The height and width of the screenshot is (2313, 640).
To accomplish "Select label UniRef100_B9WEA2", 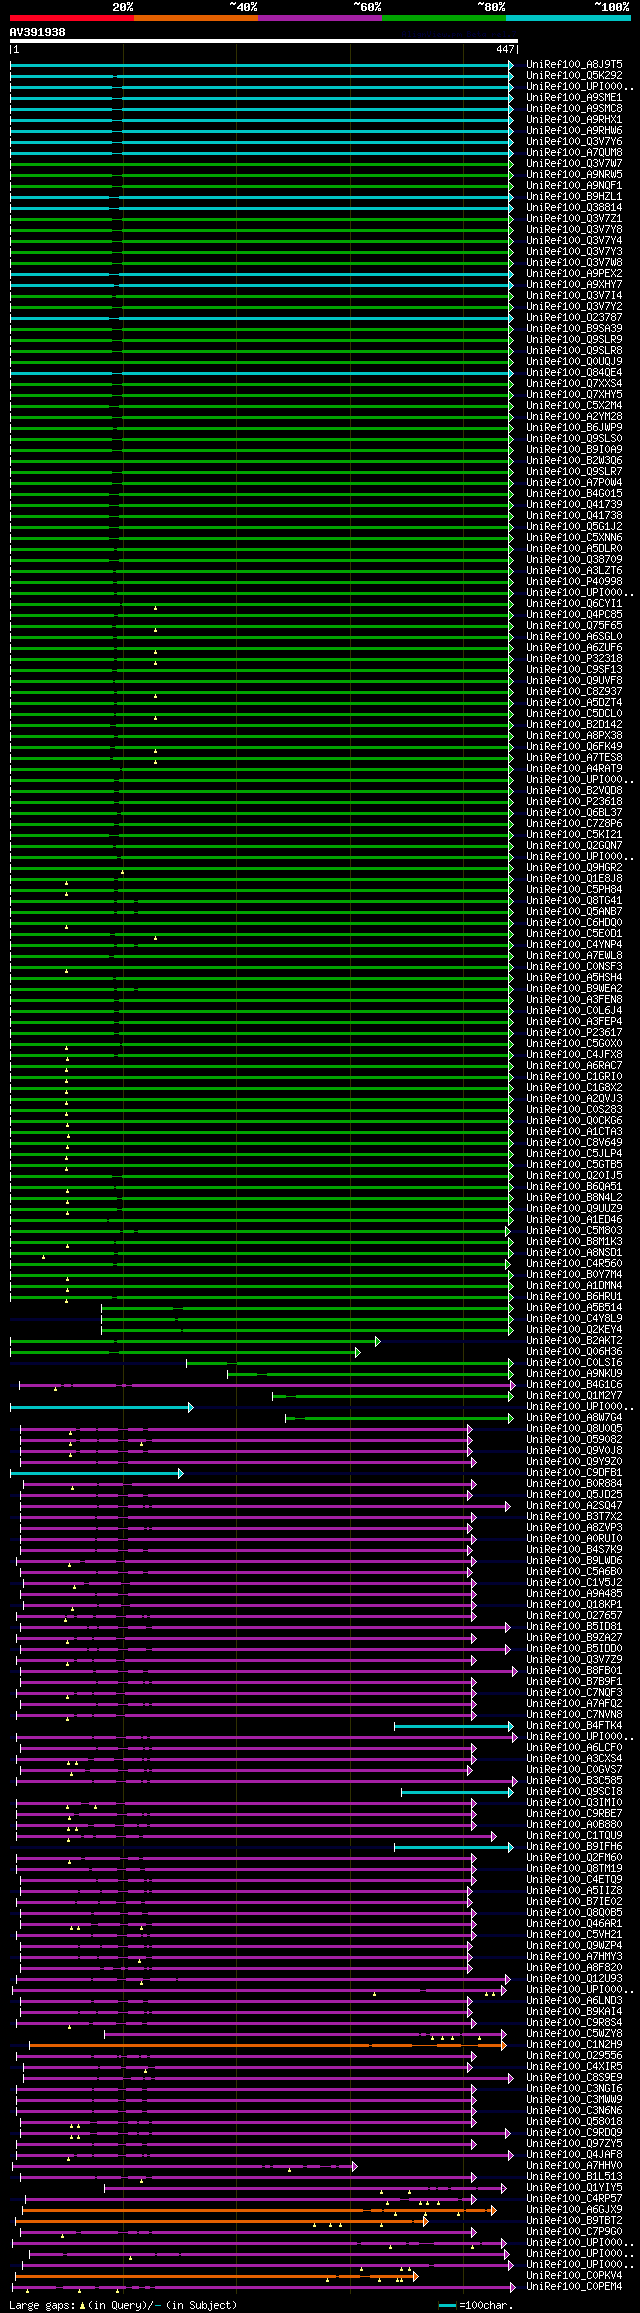I will pyautogui.click(x=574, y=988).
